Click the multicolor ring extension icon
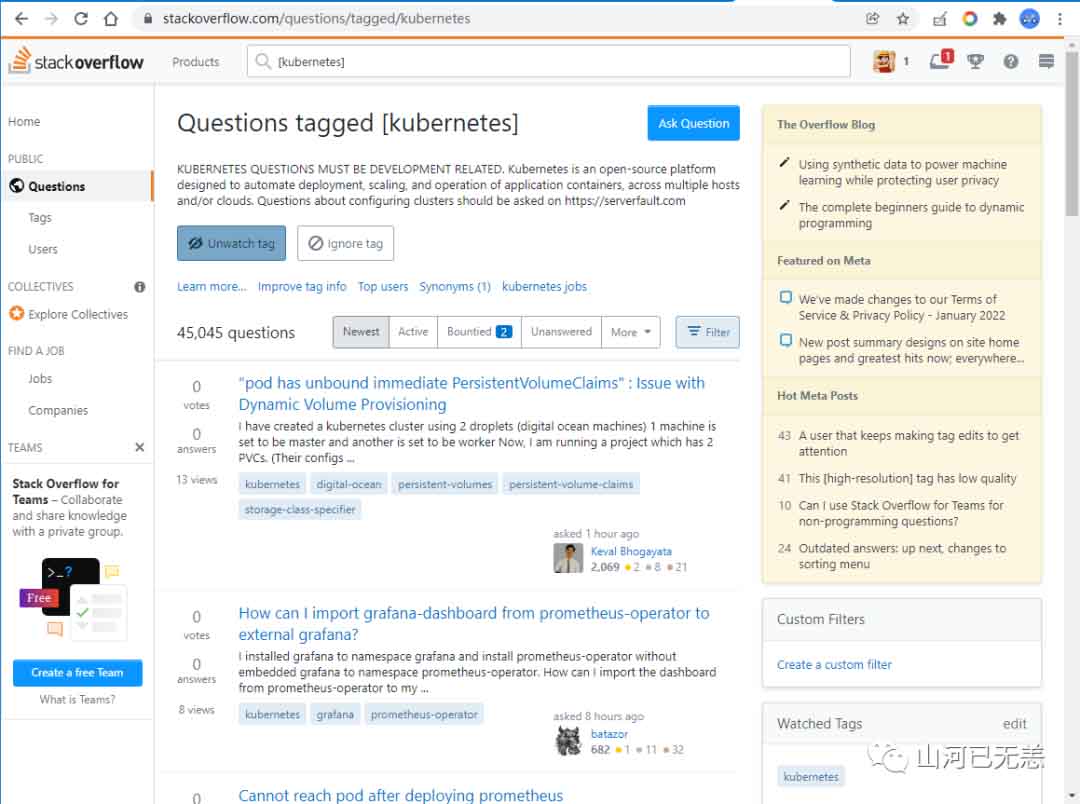1080x804 pixels. pos(970,19)
